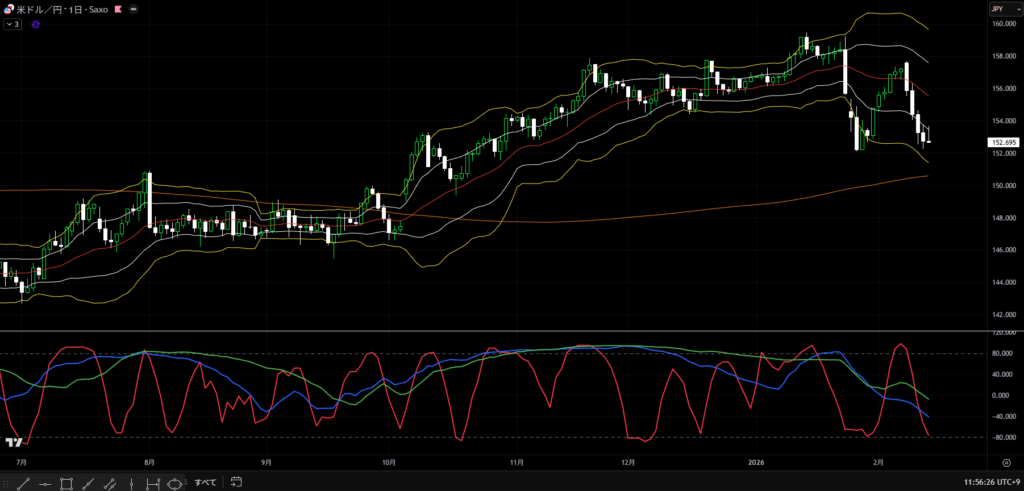This screenshot has width=1024, height=491.
Task: Select the trend line drawing tool
Action: click(x=22, y=483)
